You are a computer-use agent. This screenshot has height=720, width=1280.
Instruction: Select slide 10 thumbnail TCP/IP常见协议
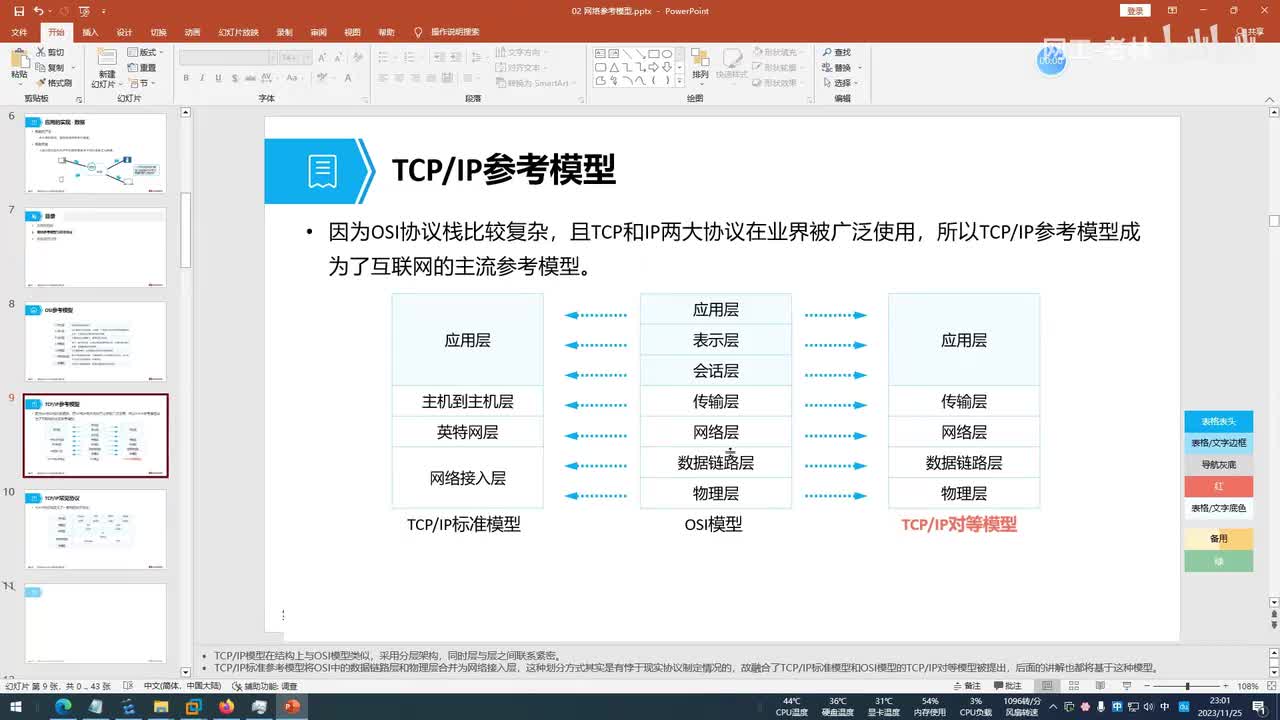pyautogui.click(x=95, y=529)
